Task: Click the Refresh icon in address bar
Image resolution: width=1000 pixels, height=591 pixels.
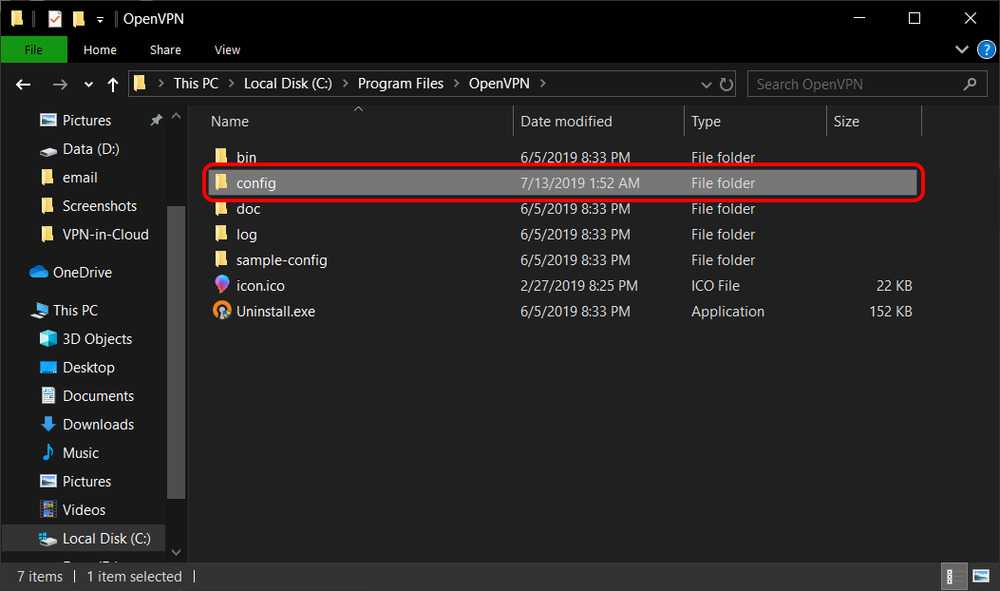Action: pos(726,84)
